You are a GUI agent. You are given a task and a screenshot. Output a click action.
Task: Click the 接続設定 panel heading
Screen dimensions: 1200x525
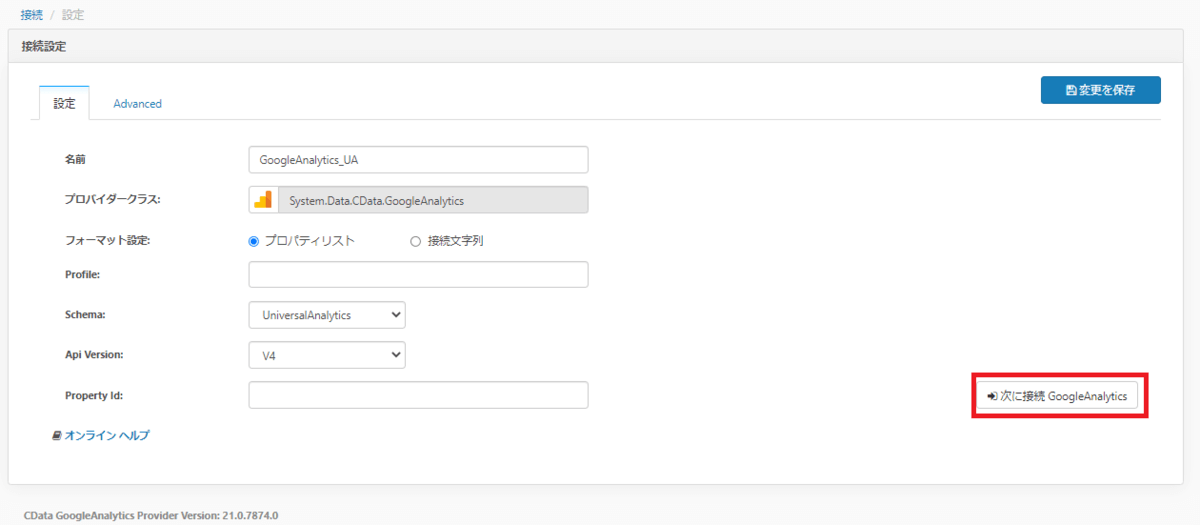pyautogui.click(x=45, y=46)
